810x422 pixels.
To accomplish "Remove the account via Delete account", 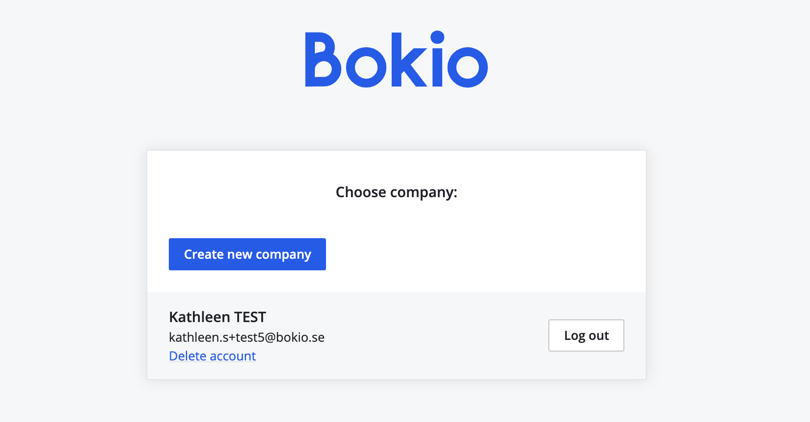I will [x=212, y=356].
